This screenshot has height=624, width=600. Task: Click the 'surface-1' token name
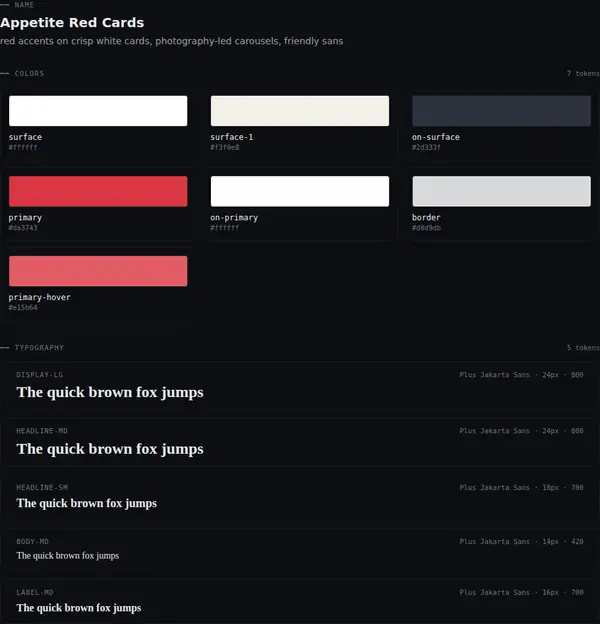pyautogui.click(x=232, y=137)
